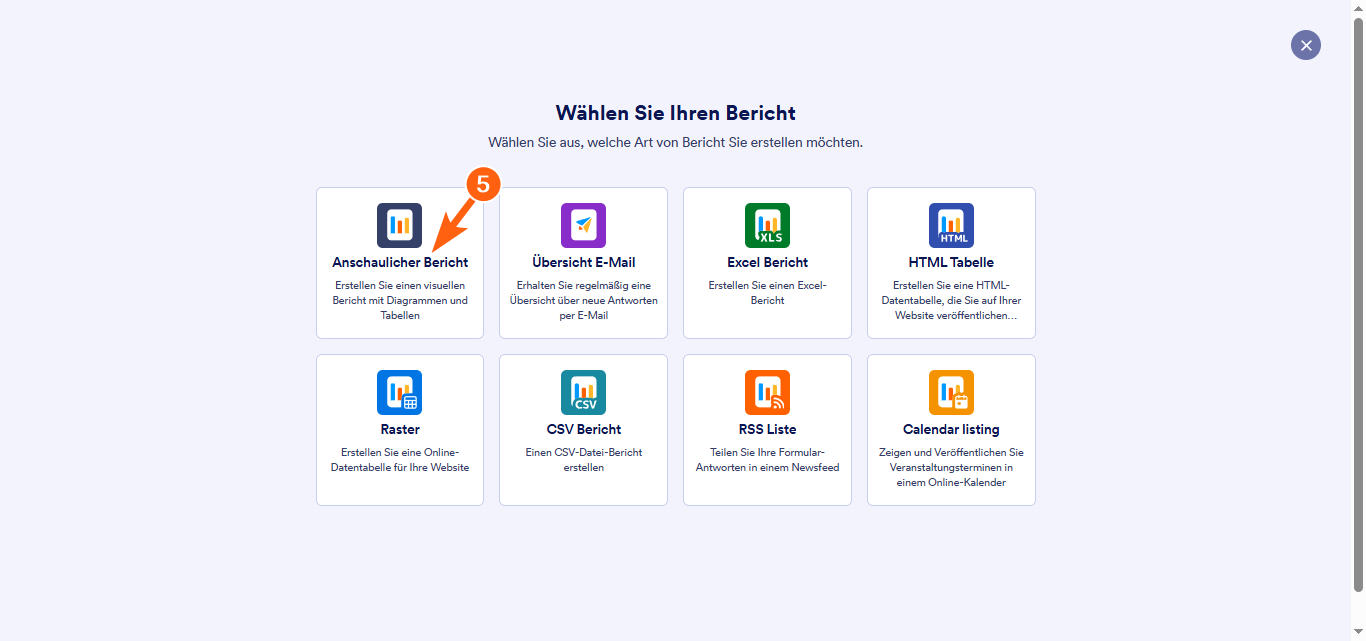Image resolution: width=1366 pixels, height=641 pixels.
Task: Click the description 'Erstellen Sie eine Online-Datentabelle'
Action: coord(400,460)
